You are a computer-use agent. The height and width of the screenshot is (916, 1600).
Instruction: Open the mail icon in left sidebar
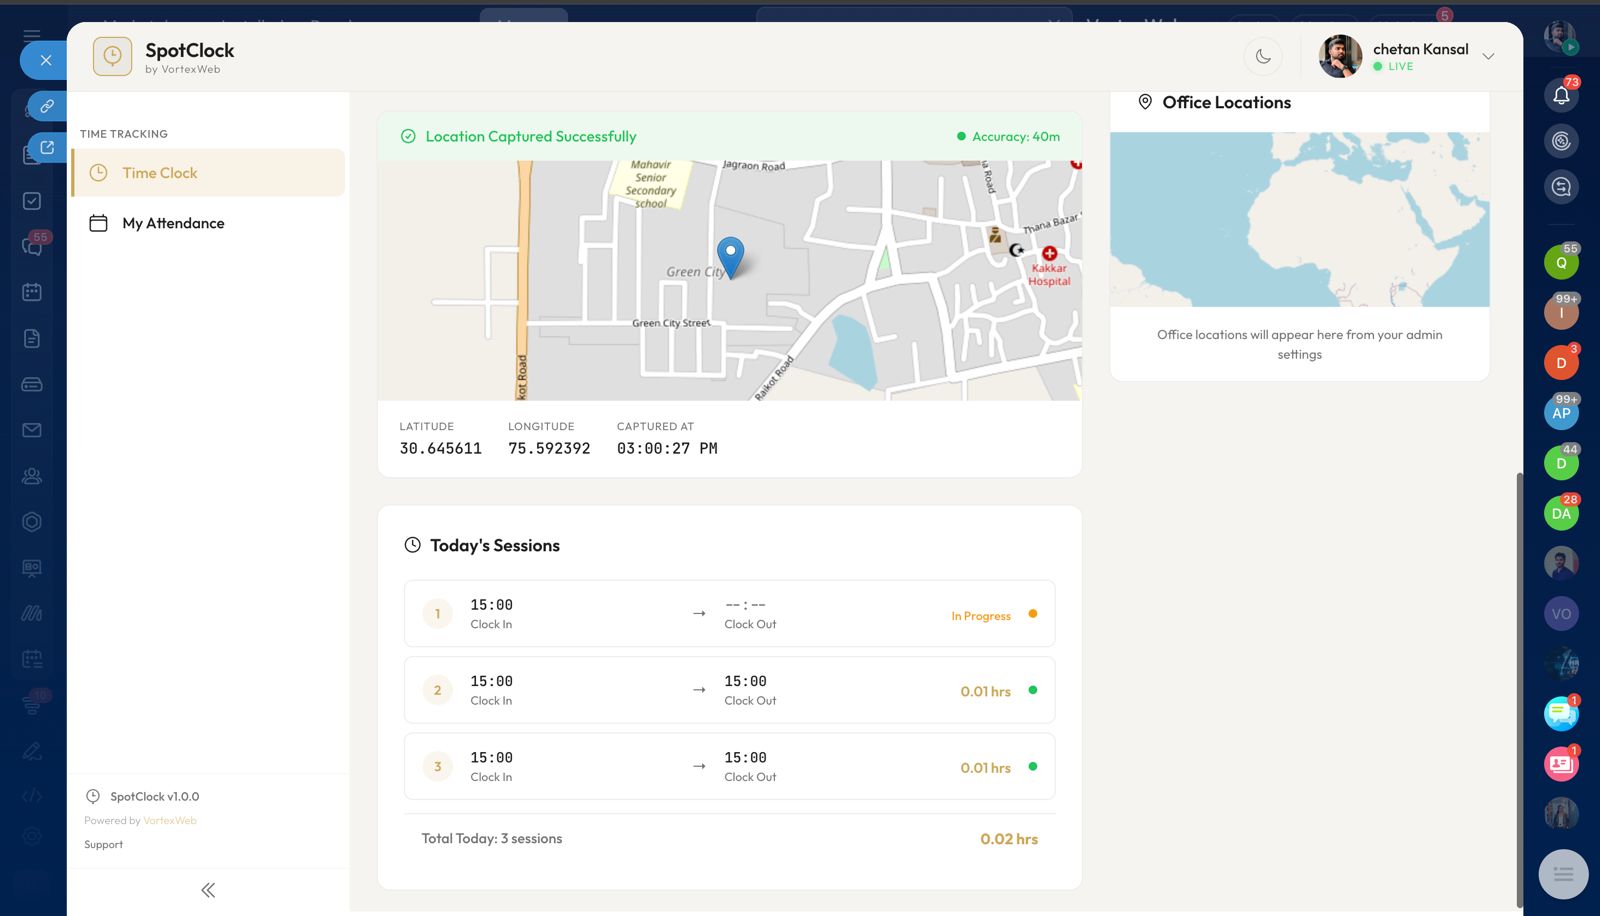coord(32,430)
